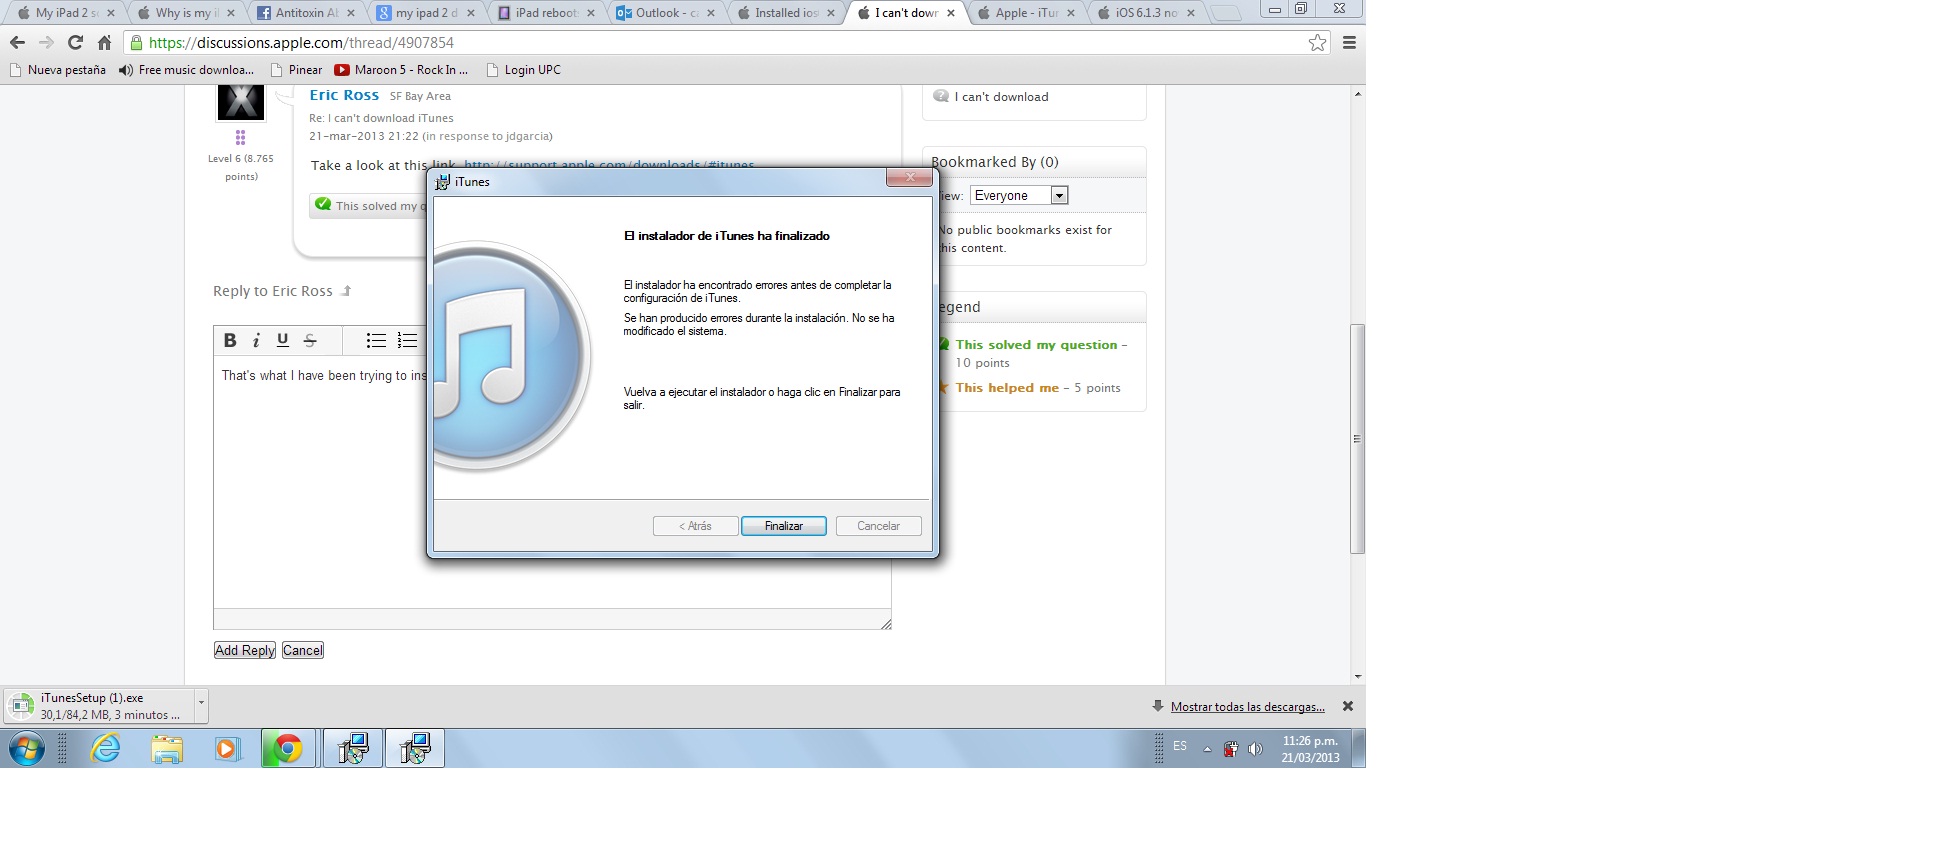The image size is (1952, 848).
Task: Open the Chrome menu icon
Action: [x=1349, y=42]
